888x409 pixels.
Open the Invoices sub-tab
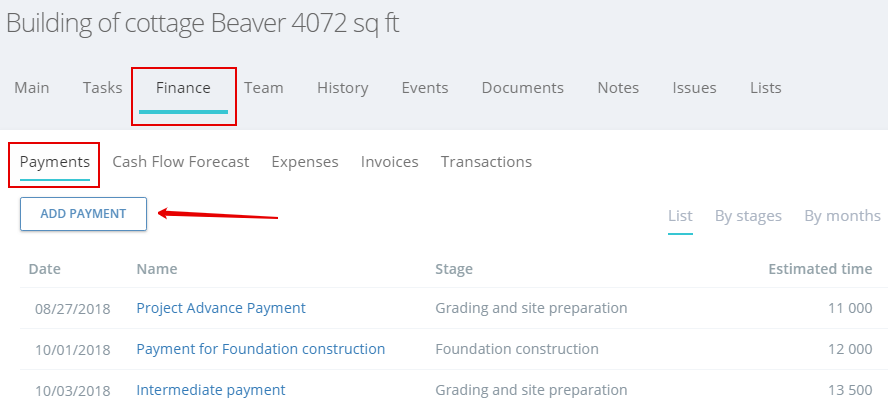tap(390, 162)
